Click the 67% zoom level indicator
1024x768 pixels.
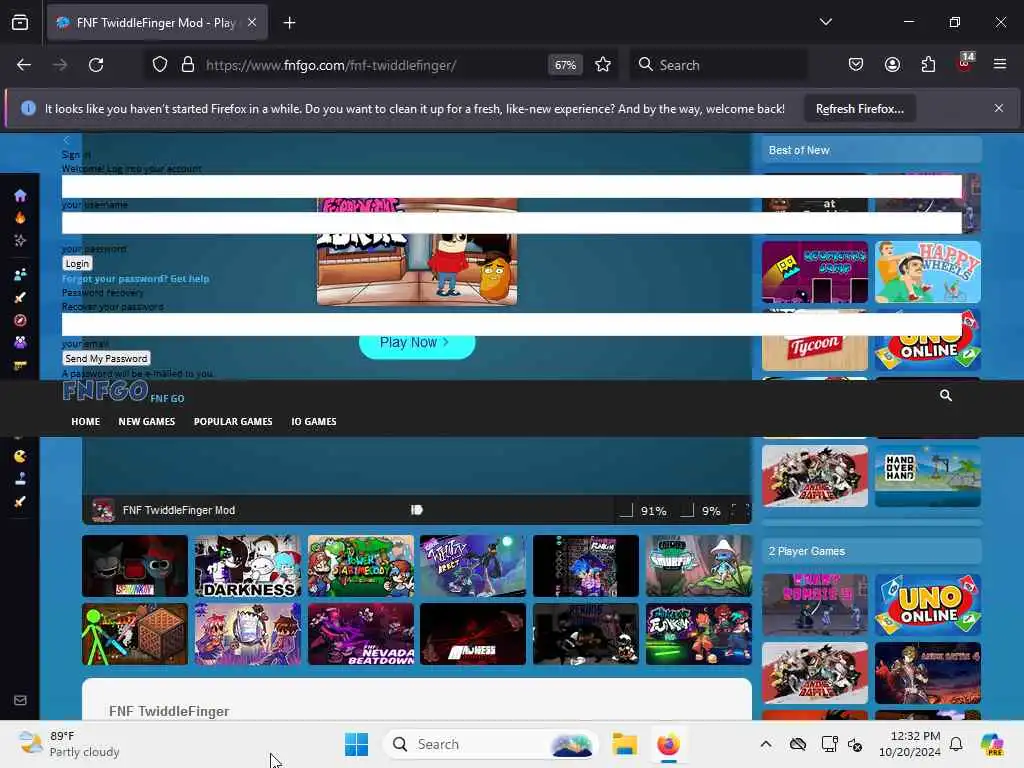pos(565,65)
